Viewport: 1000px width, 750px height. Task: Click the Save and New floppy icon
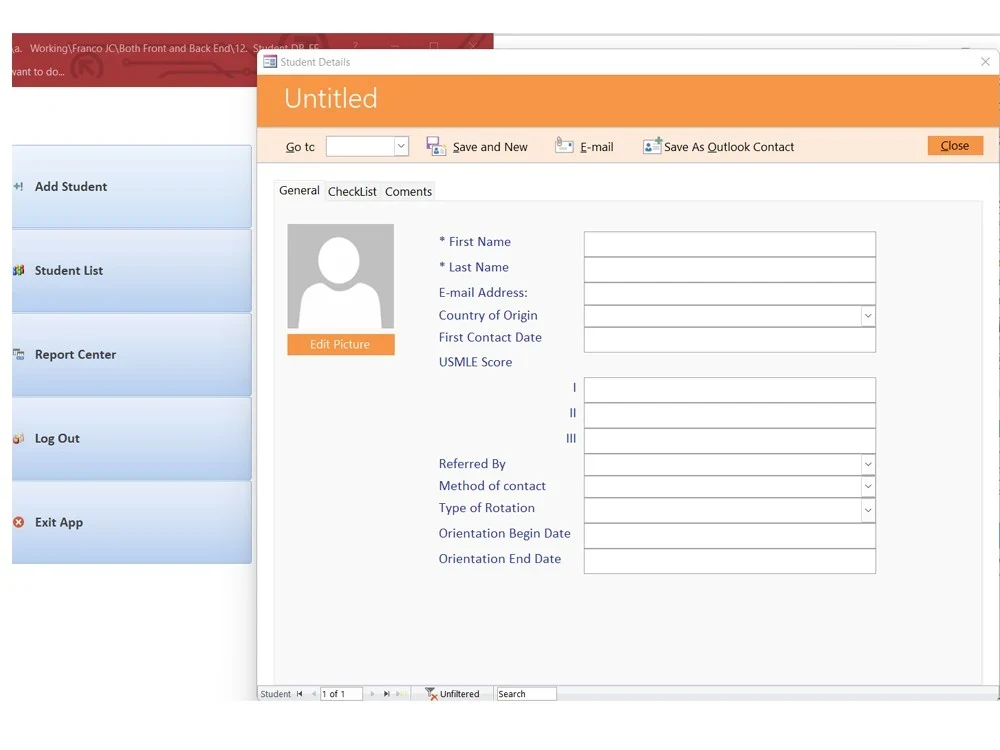(x=436, y=146)
